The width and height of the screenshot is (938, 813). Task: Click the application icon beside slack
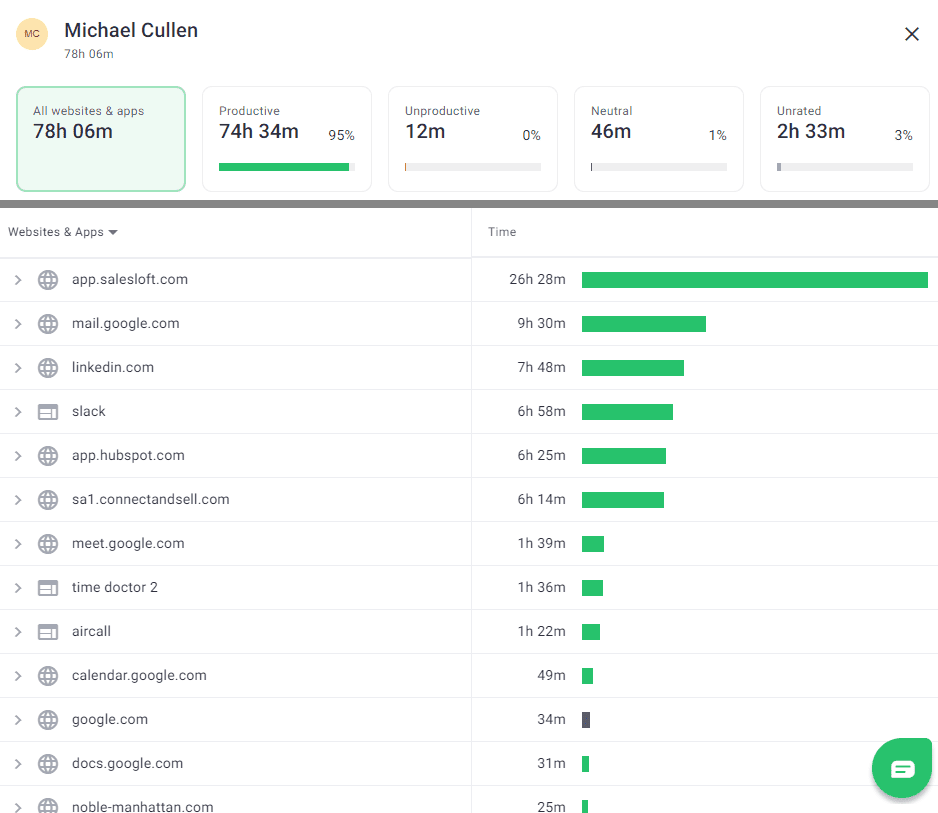pos(48,411)
